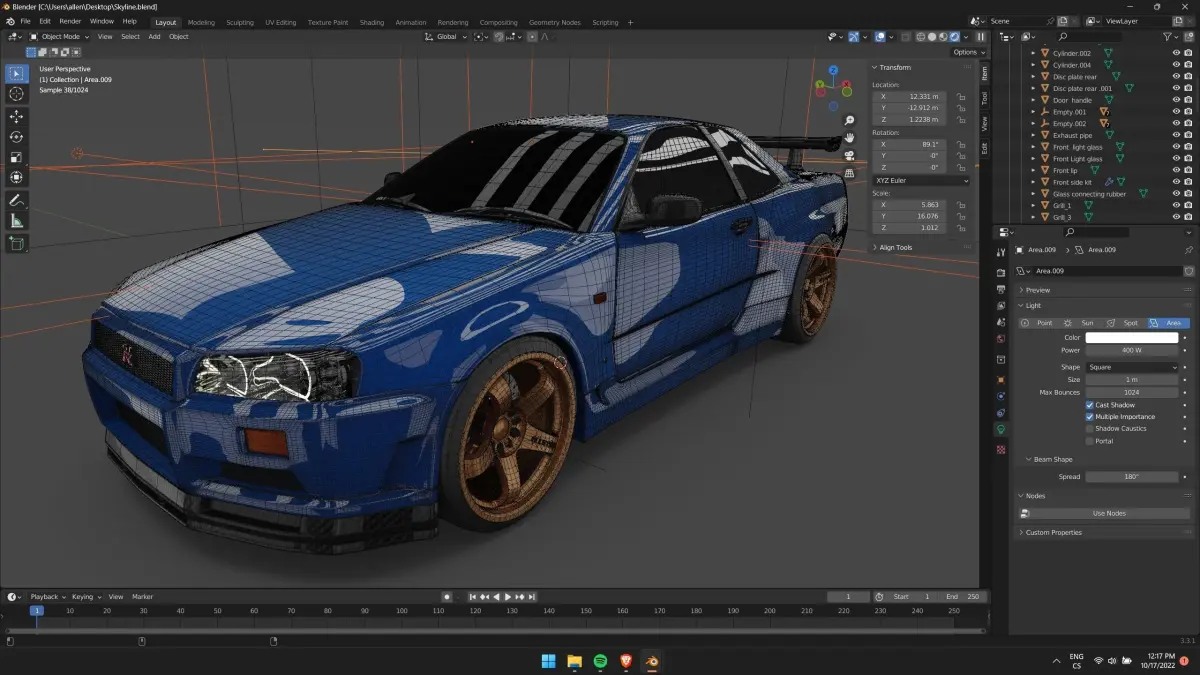Select the Annotate pencil tool

(16, 200)
